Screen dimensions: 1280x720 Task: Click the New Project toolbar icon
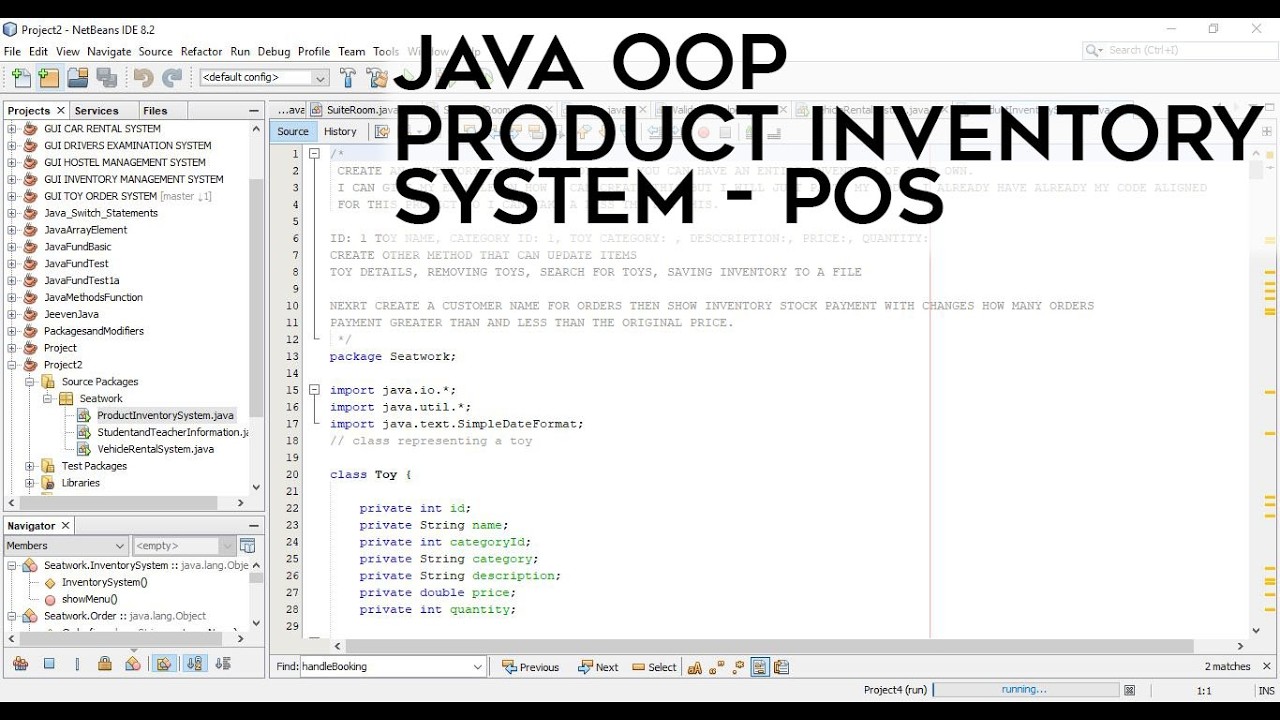(x=49, y=77)
